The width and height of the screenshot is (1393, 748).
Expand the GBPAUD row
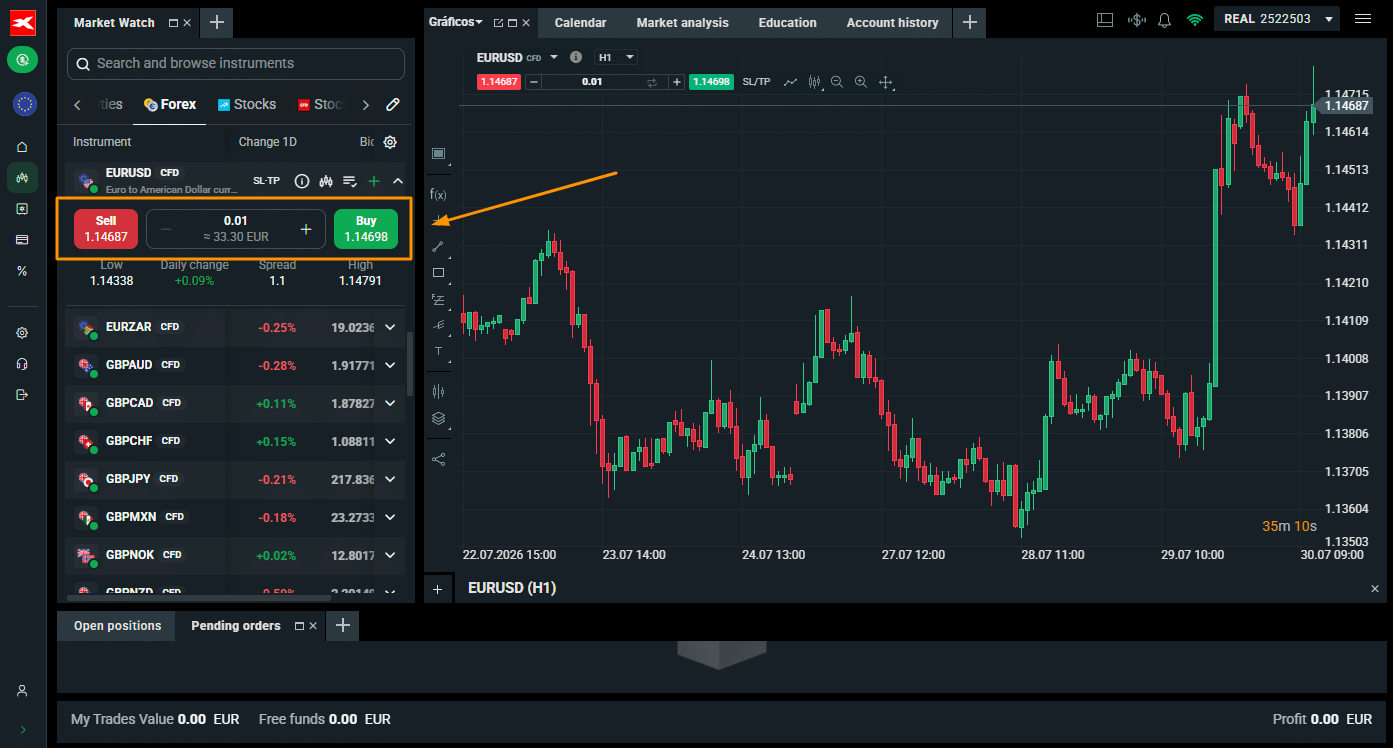click(390, 365)
